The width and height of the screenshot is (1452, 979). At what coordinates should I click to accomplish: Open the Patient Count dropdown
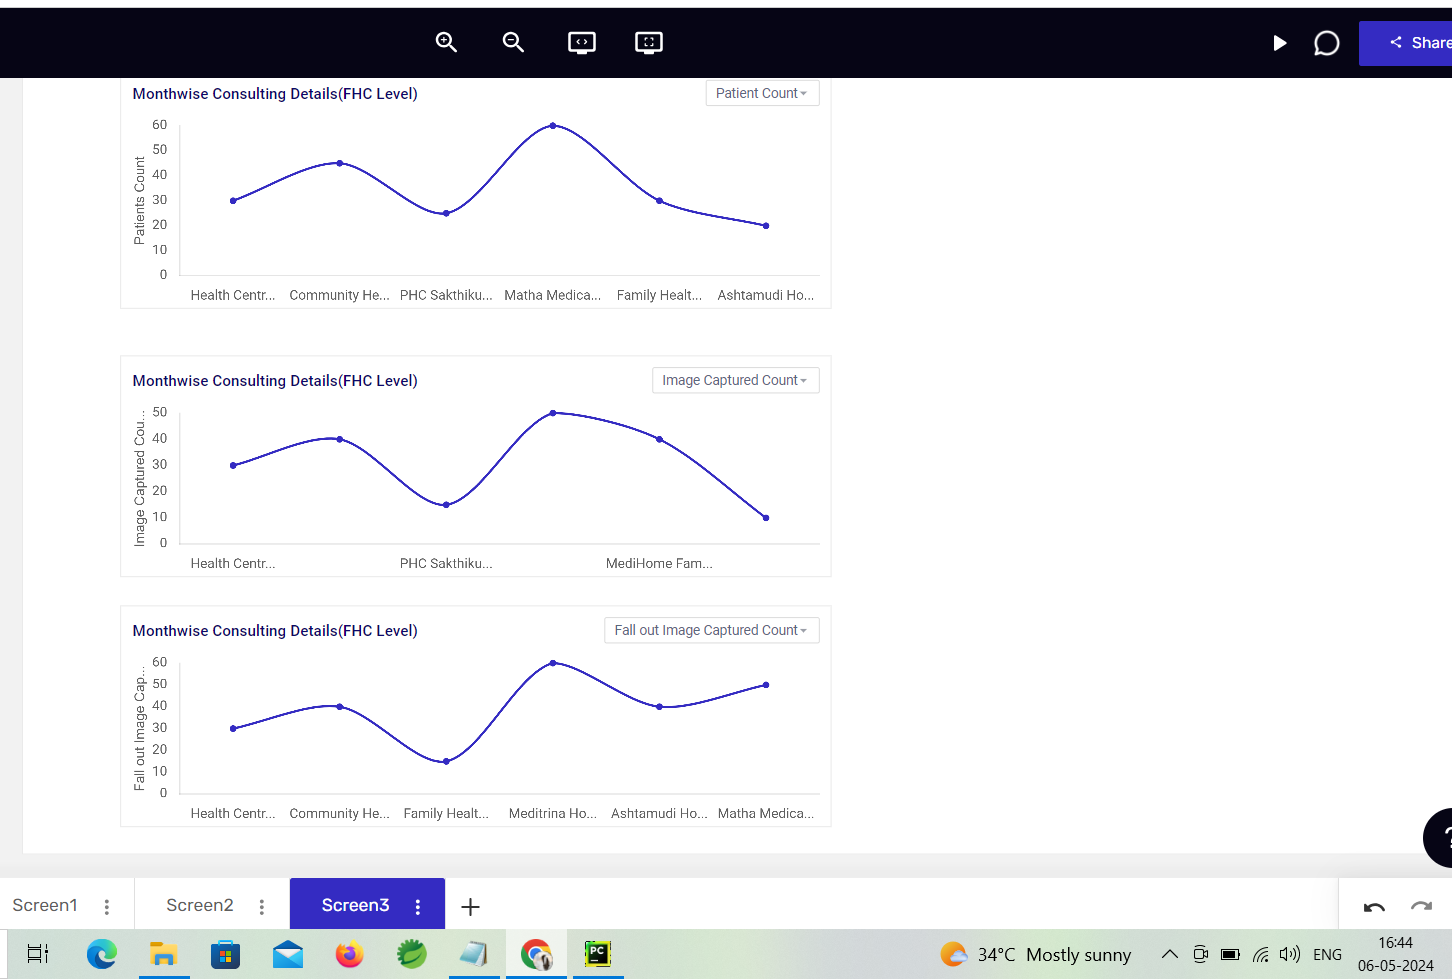point(762,93)
